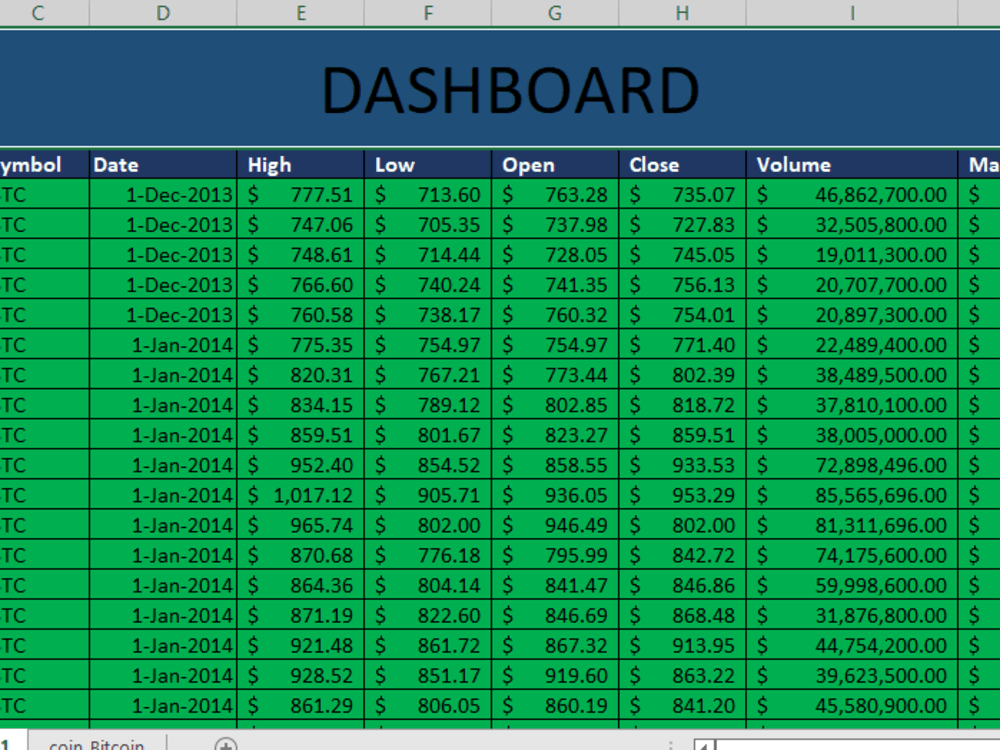The width and height of the screenshot is (1000, 750).
Task: Select the Open cell 802.85
Action: (555, 405)
